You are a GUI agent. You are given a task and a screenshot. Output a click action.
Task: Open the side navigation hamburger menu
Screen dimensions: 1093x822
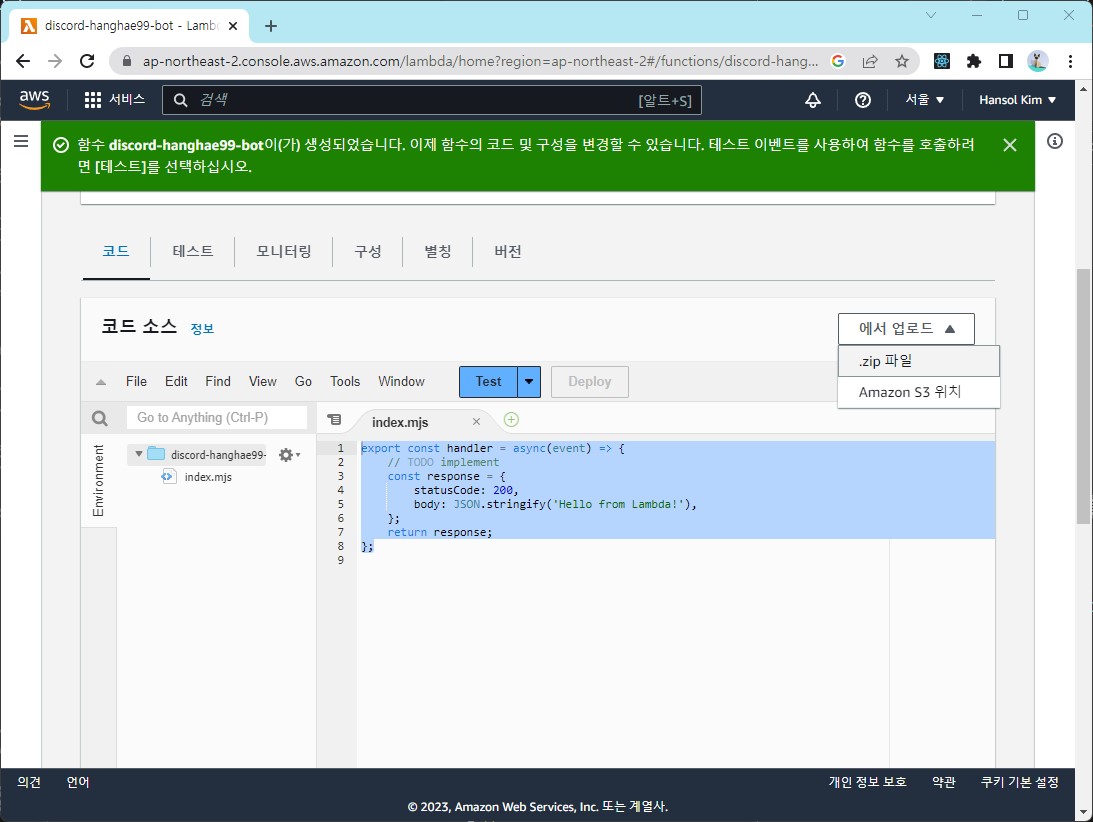21,142
